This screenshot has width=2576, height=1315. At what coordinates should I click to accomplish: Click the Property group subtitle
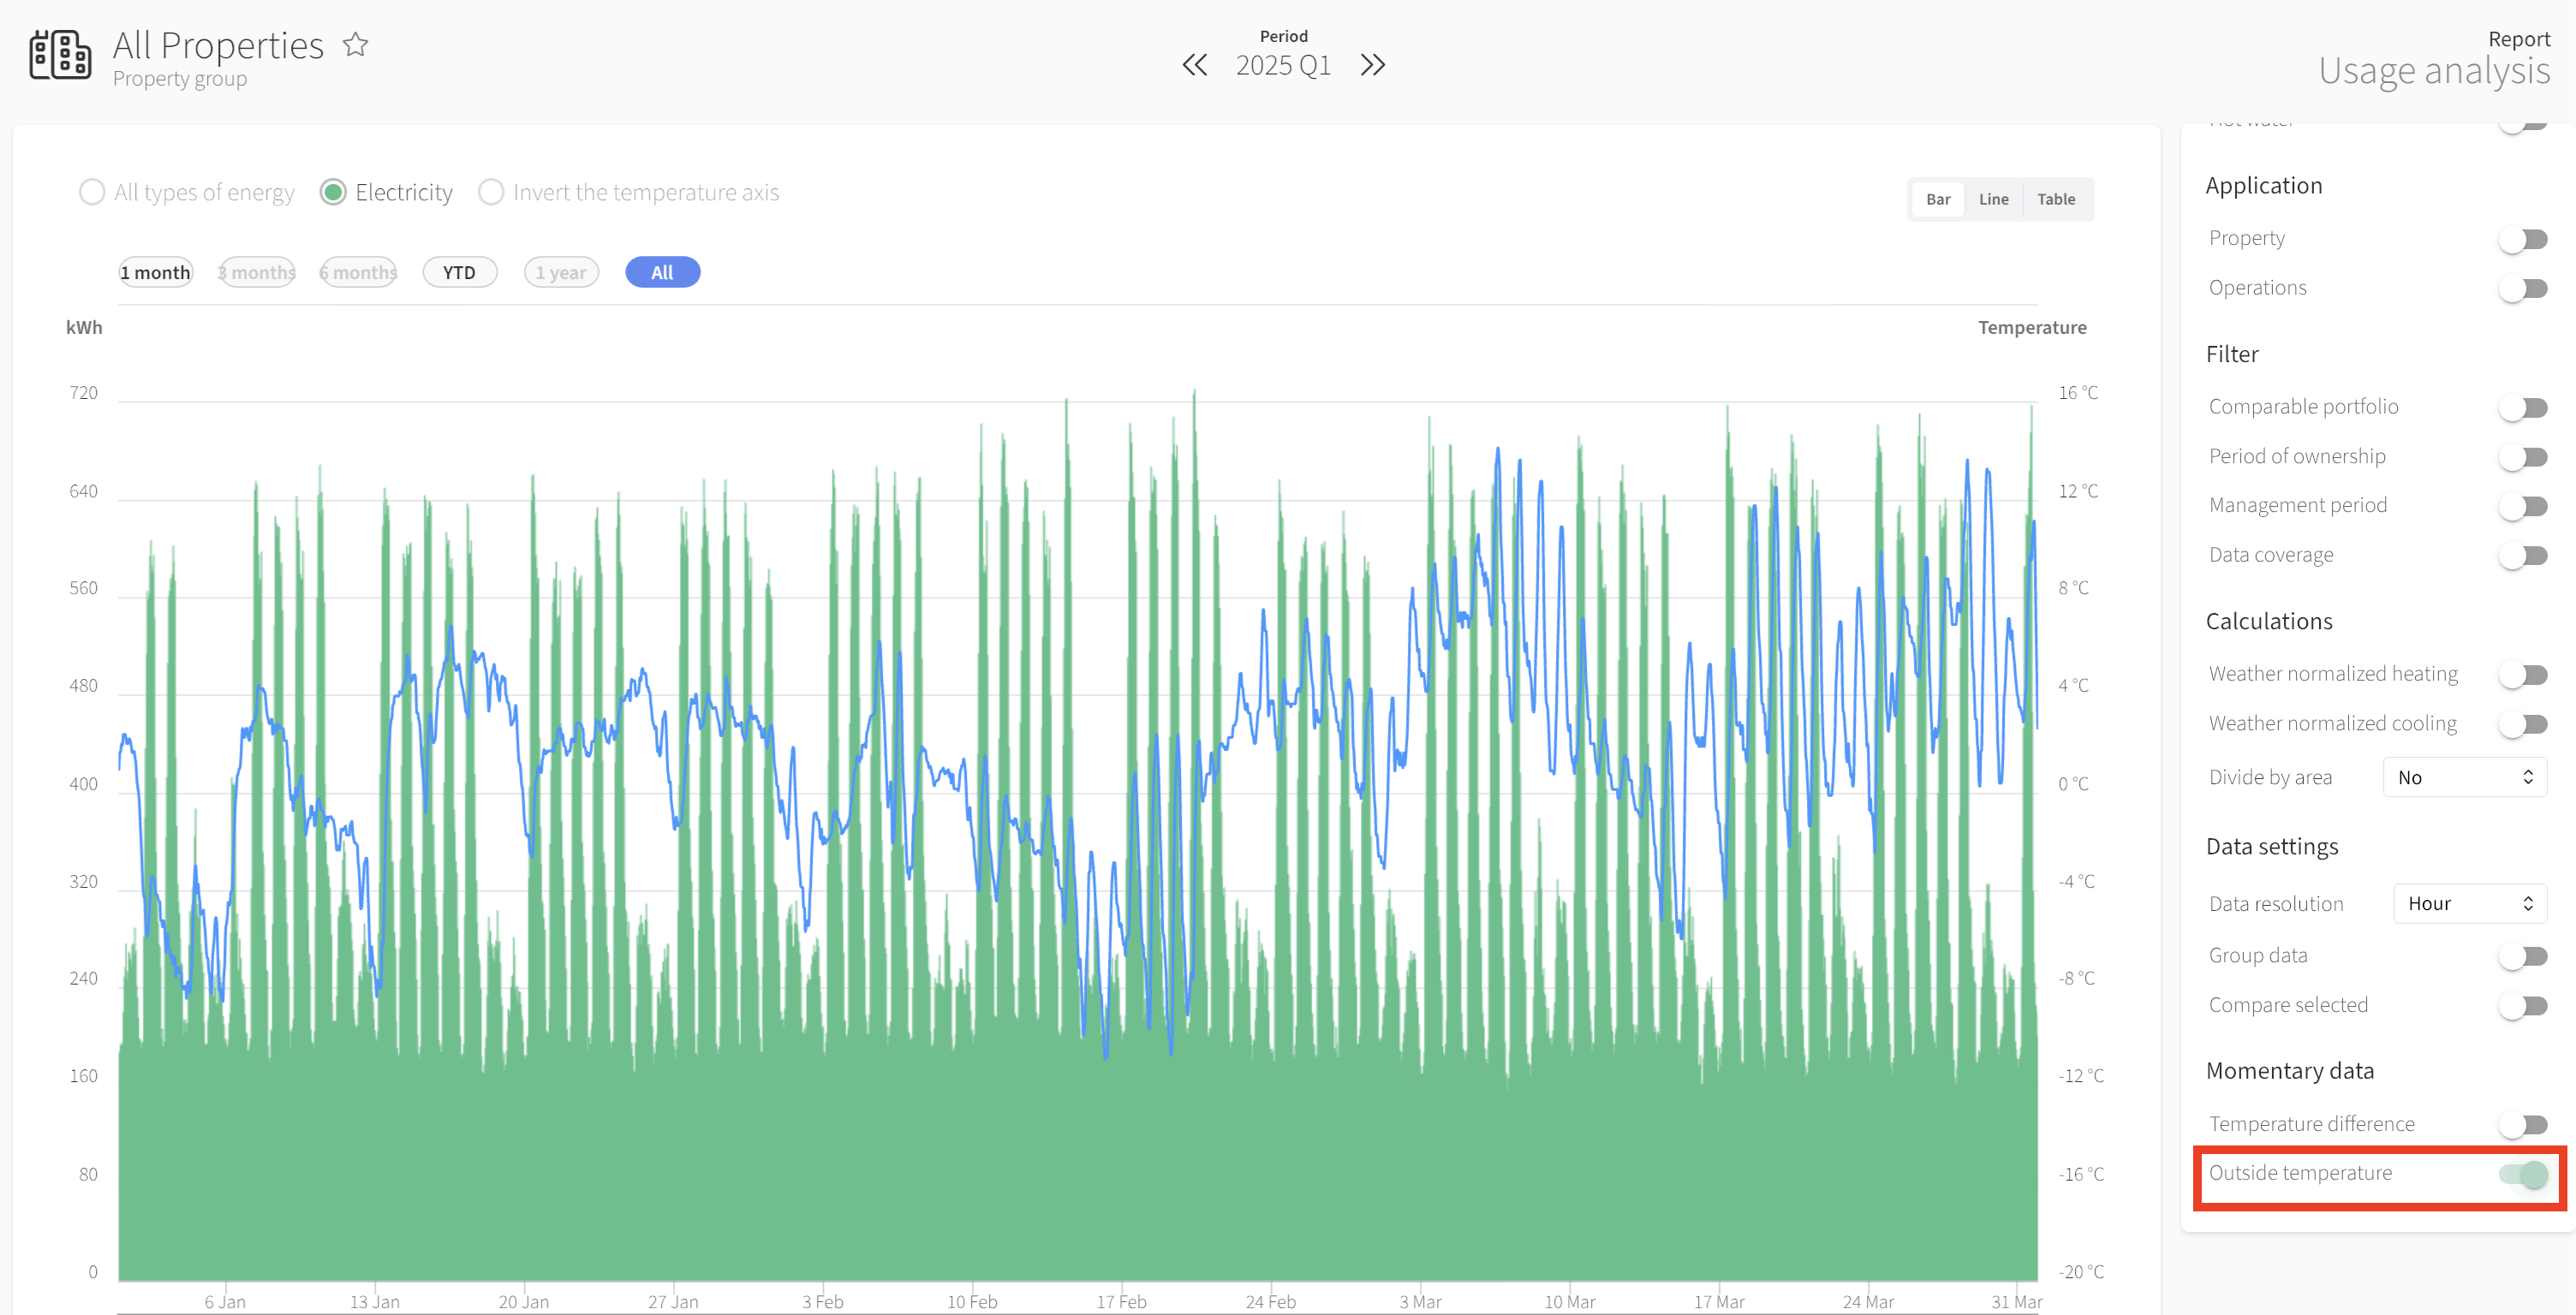click(x=180, y=78)
